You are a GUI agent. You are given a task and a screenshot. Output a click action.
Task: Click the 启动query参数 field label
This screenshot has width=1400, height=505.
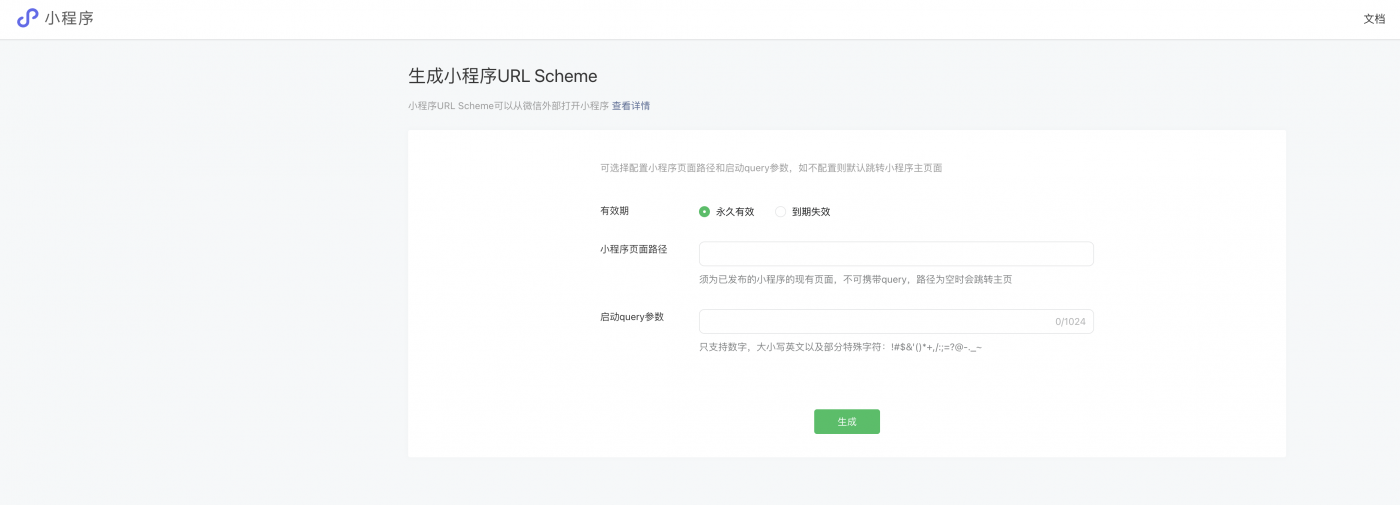pyautogui.click(x=631, y=317)
